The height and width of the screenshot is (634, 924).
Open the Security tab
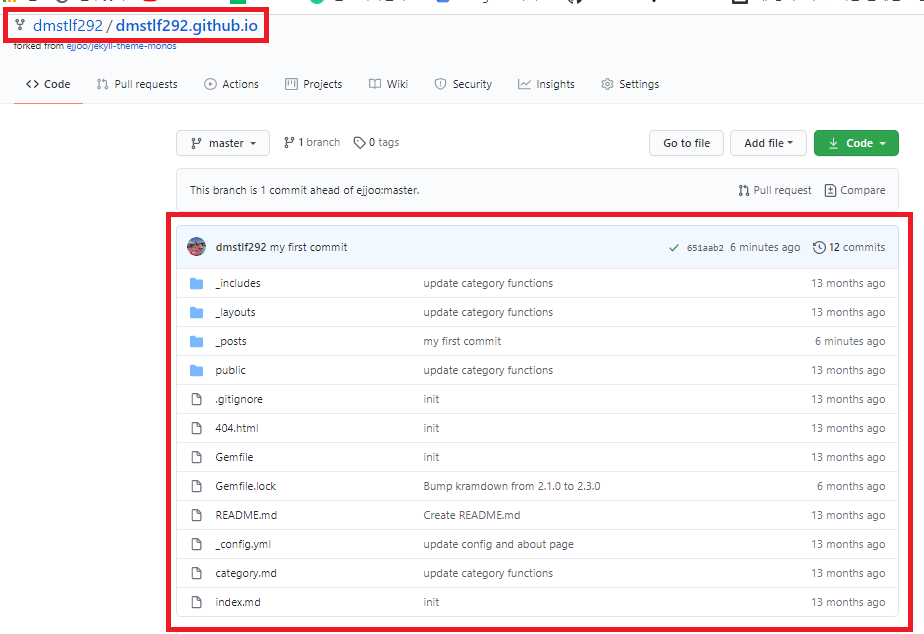point(463,84)
